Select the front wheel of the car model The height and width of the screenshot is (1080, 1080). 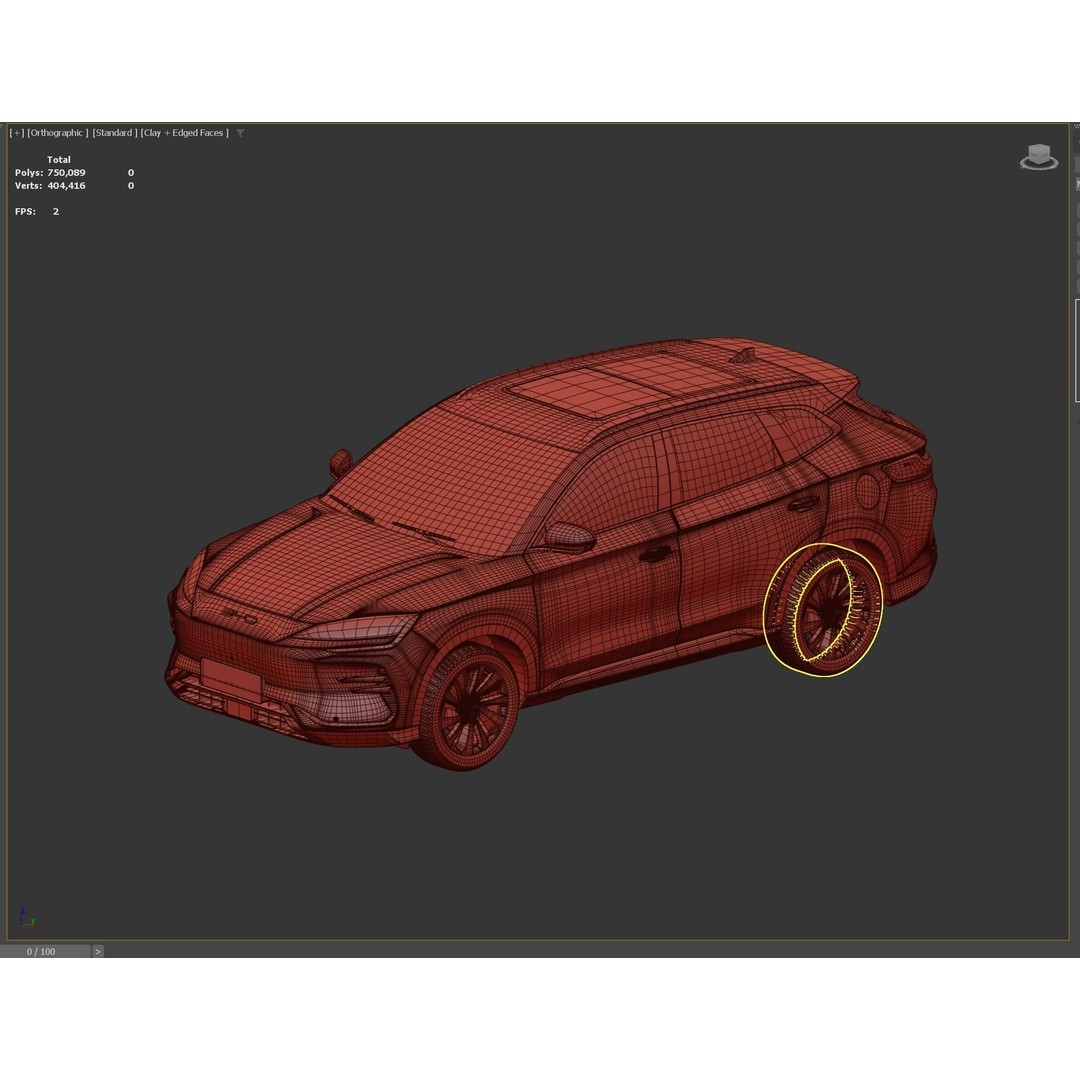click(x=468, y=706)
